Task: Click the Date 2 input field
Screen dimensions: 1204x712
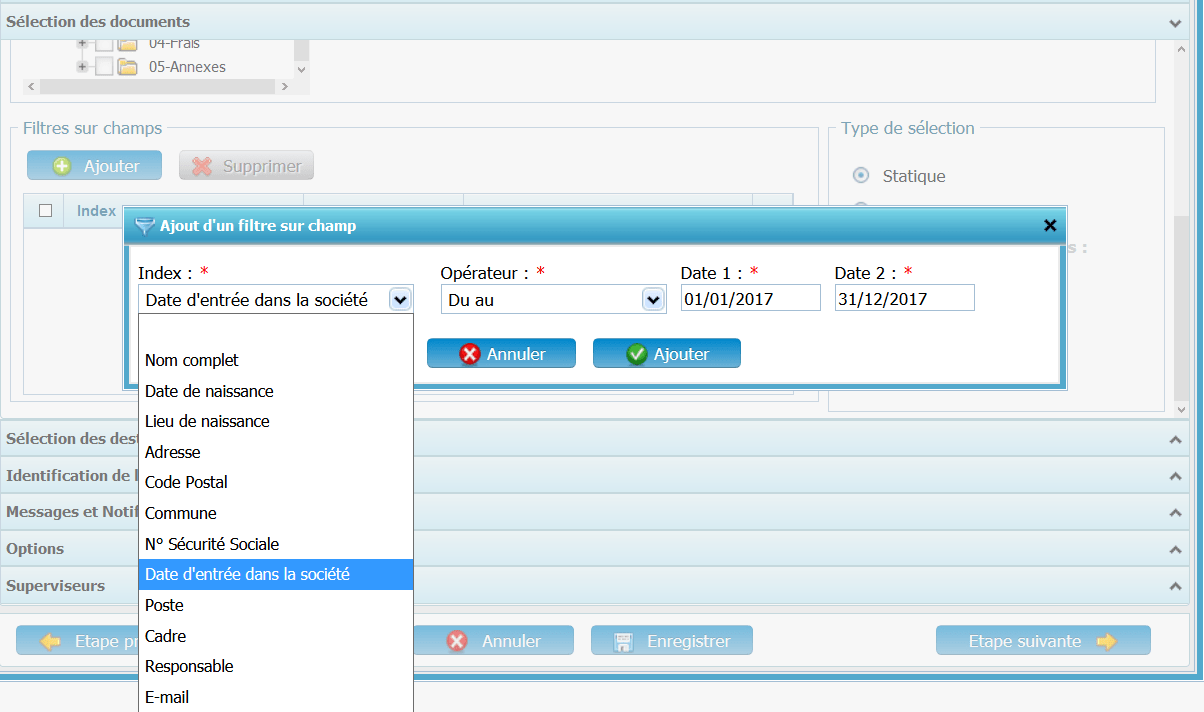Action: 904,299
